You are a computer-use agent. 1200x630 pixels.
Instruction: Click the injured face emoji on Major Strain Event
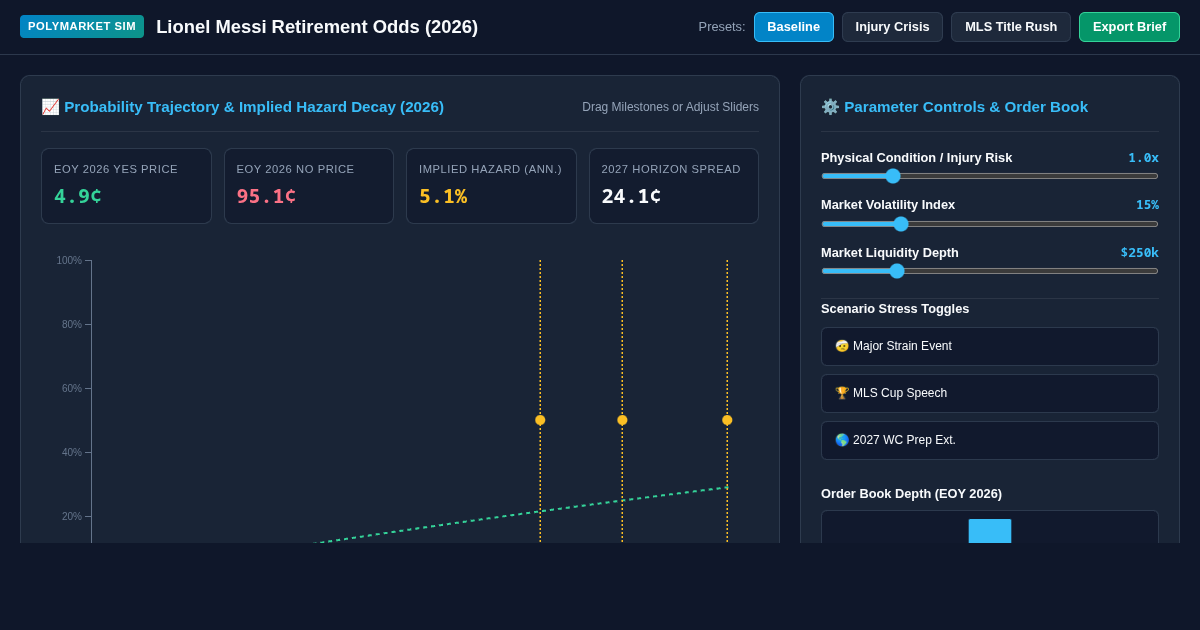point(842,346)
